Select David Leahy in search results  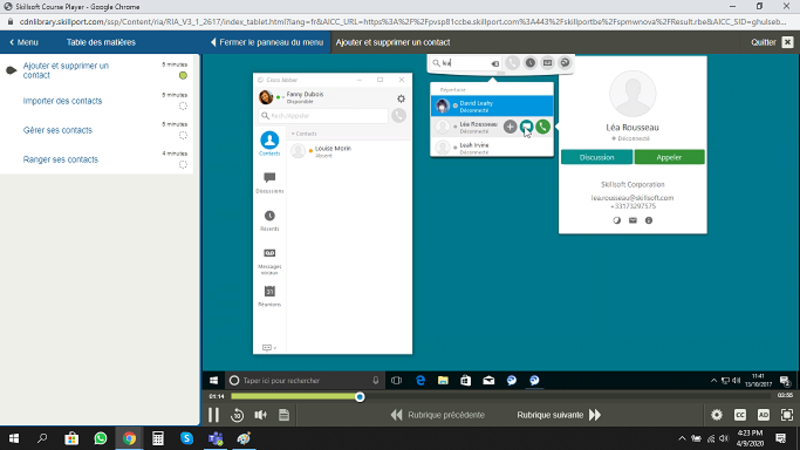(492, 106)
